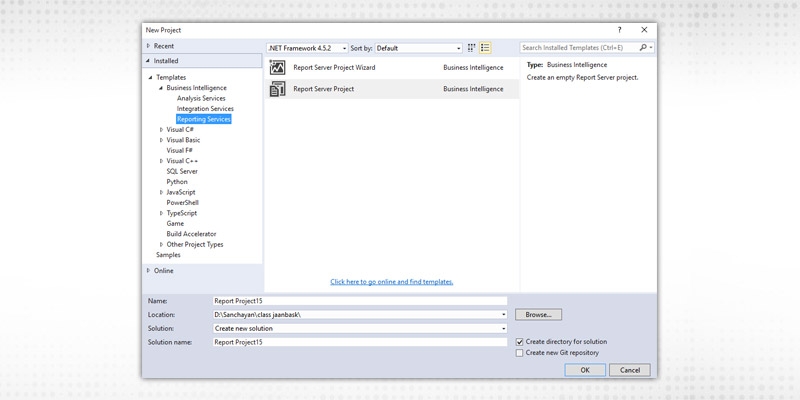Viewport: 800px width, 400px height.
Task: Click the search magnifier icon
Action: coord(645,47)
